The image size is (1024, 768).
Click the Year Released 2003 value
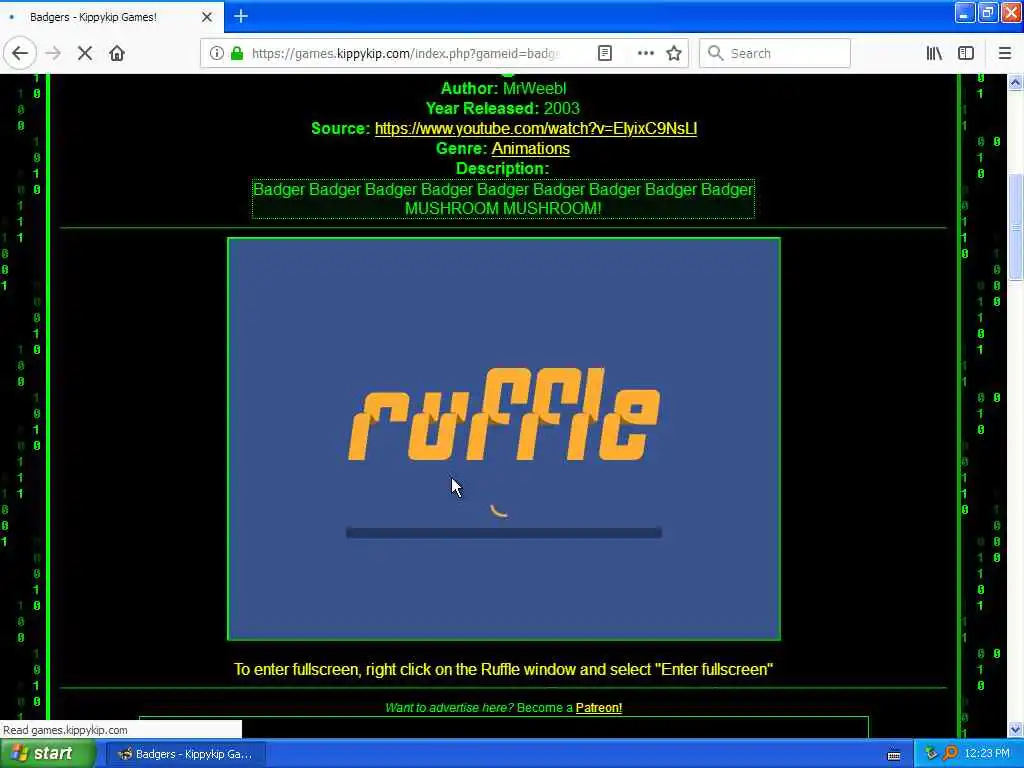click(562, 108)
